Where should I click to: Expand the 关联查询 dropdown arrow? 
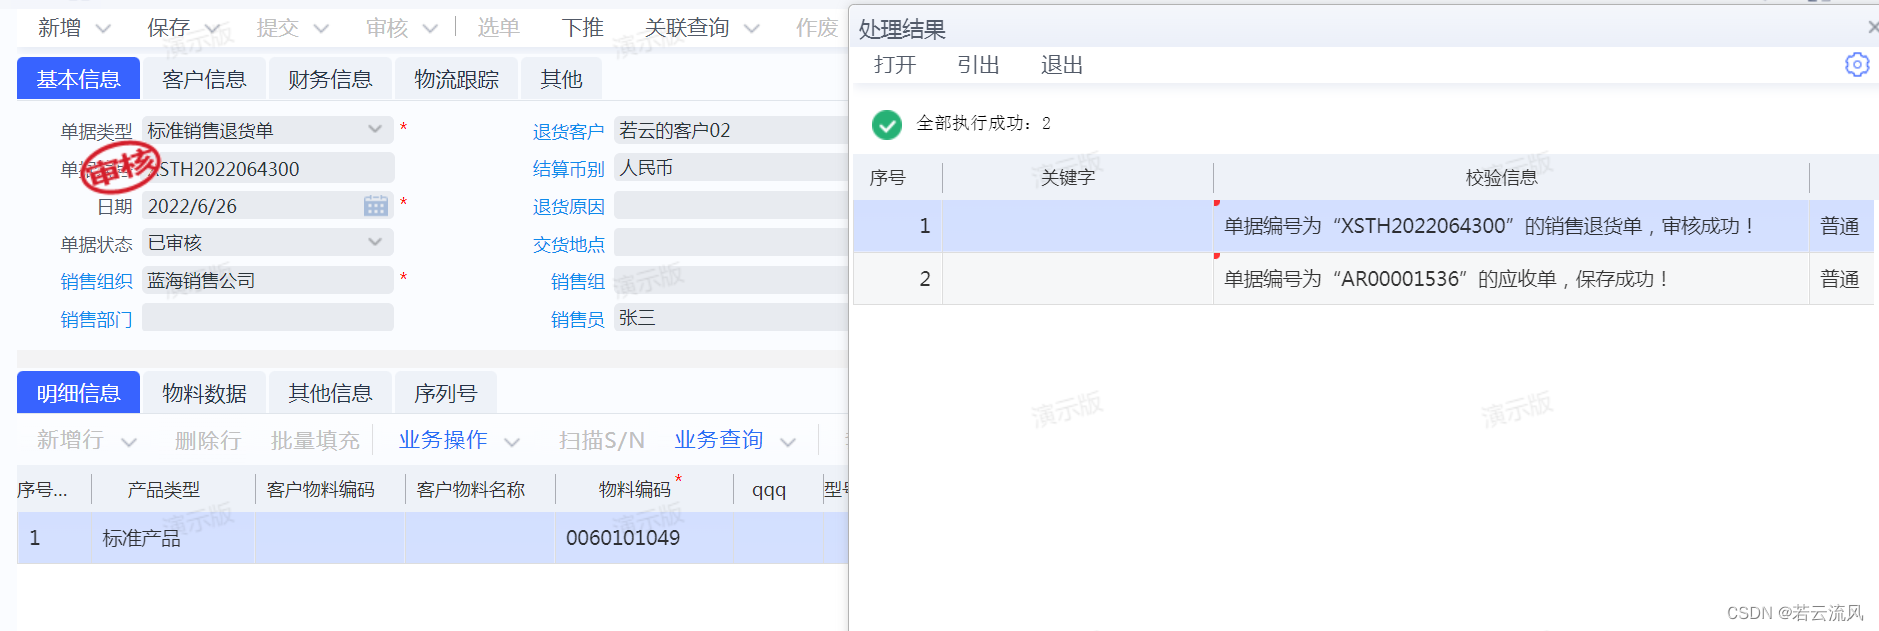tap(752, 29)
